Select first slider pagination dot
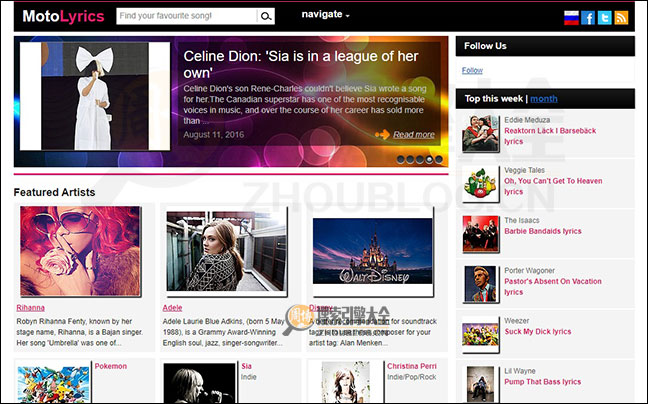Image resolution: width=648 pixels, height=404 pixels. point(400,159)
